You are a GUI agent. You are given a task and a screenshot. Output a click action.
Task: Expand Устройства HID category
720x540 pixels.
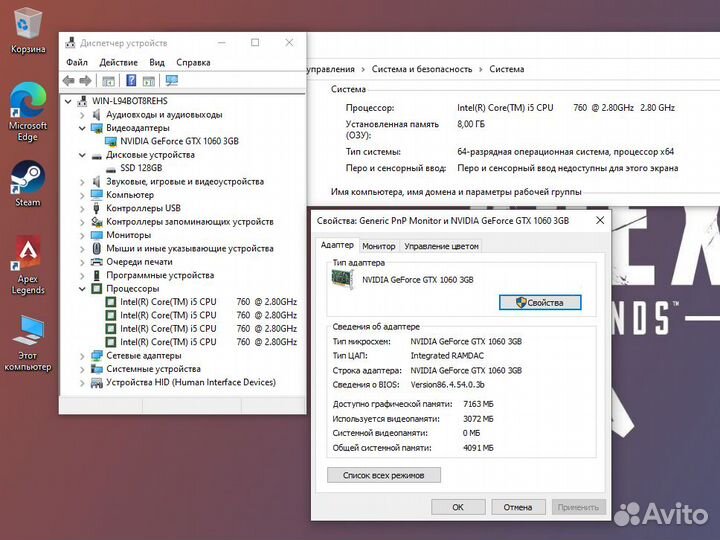point(82,382)
